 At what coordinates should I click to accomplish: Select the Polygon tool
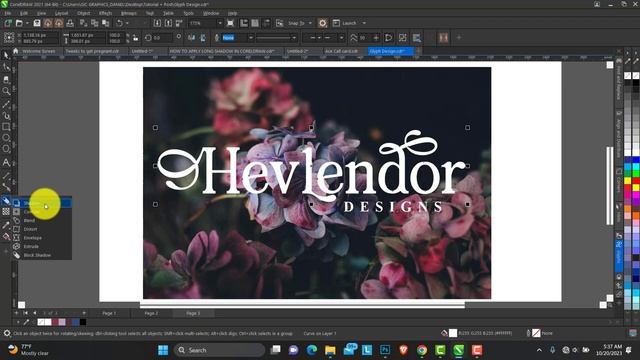6,149
